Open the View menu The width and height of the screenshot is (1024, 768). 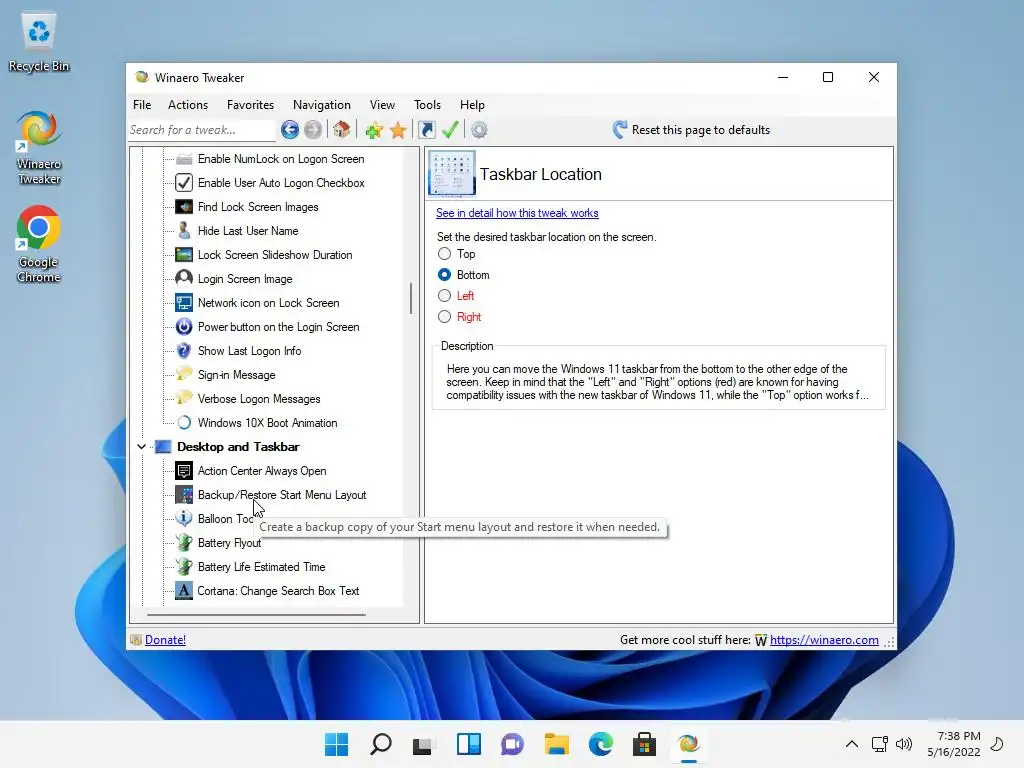pos(382,104)
